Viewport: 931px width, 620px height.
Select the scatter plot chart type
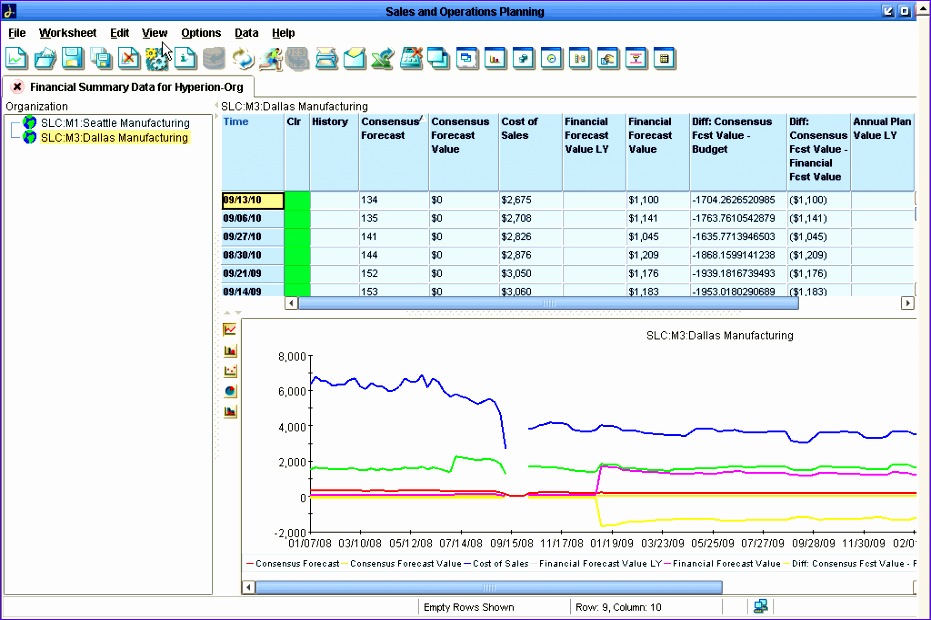(x=230, y=370)
